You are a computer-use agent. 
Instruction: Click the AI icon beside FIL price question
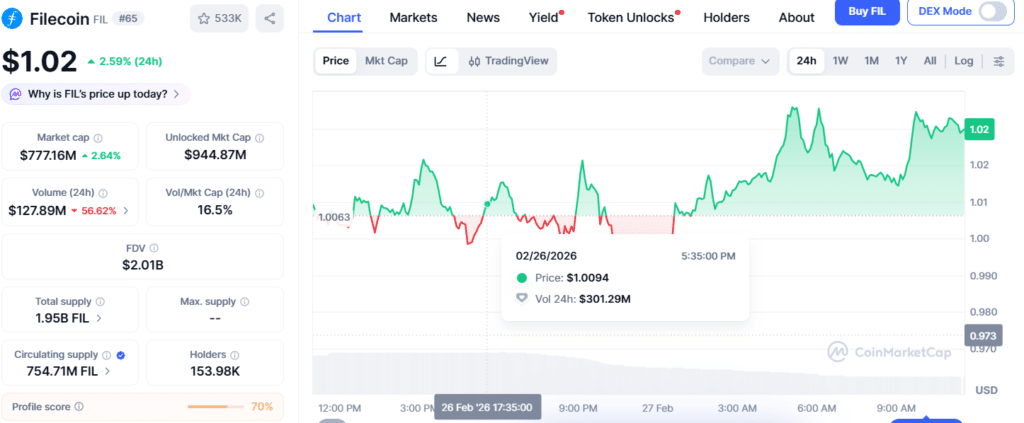coord(15,95)
